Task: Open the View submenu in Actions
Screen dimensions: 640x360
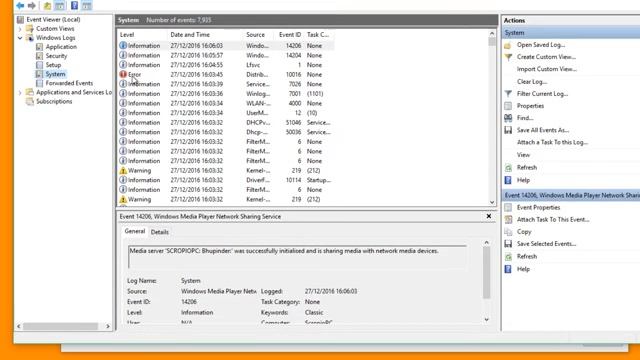Action: pos(523,155)
